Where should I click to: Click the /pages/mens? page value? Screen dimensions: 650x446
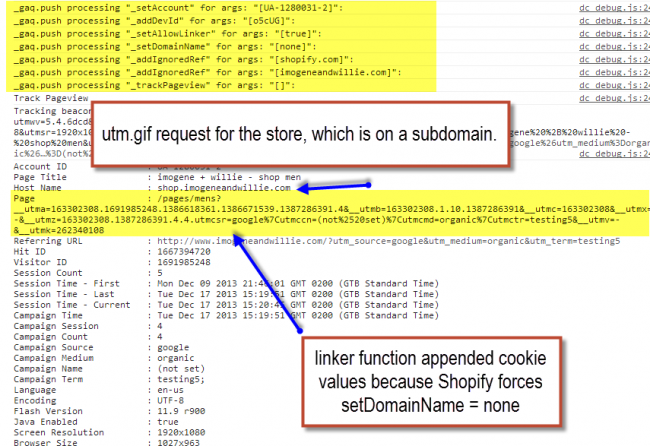[189, 199]
